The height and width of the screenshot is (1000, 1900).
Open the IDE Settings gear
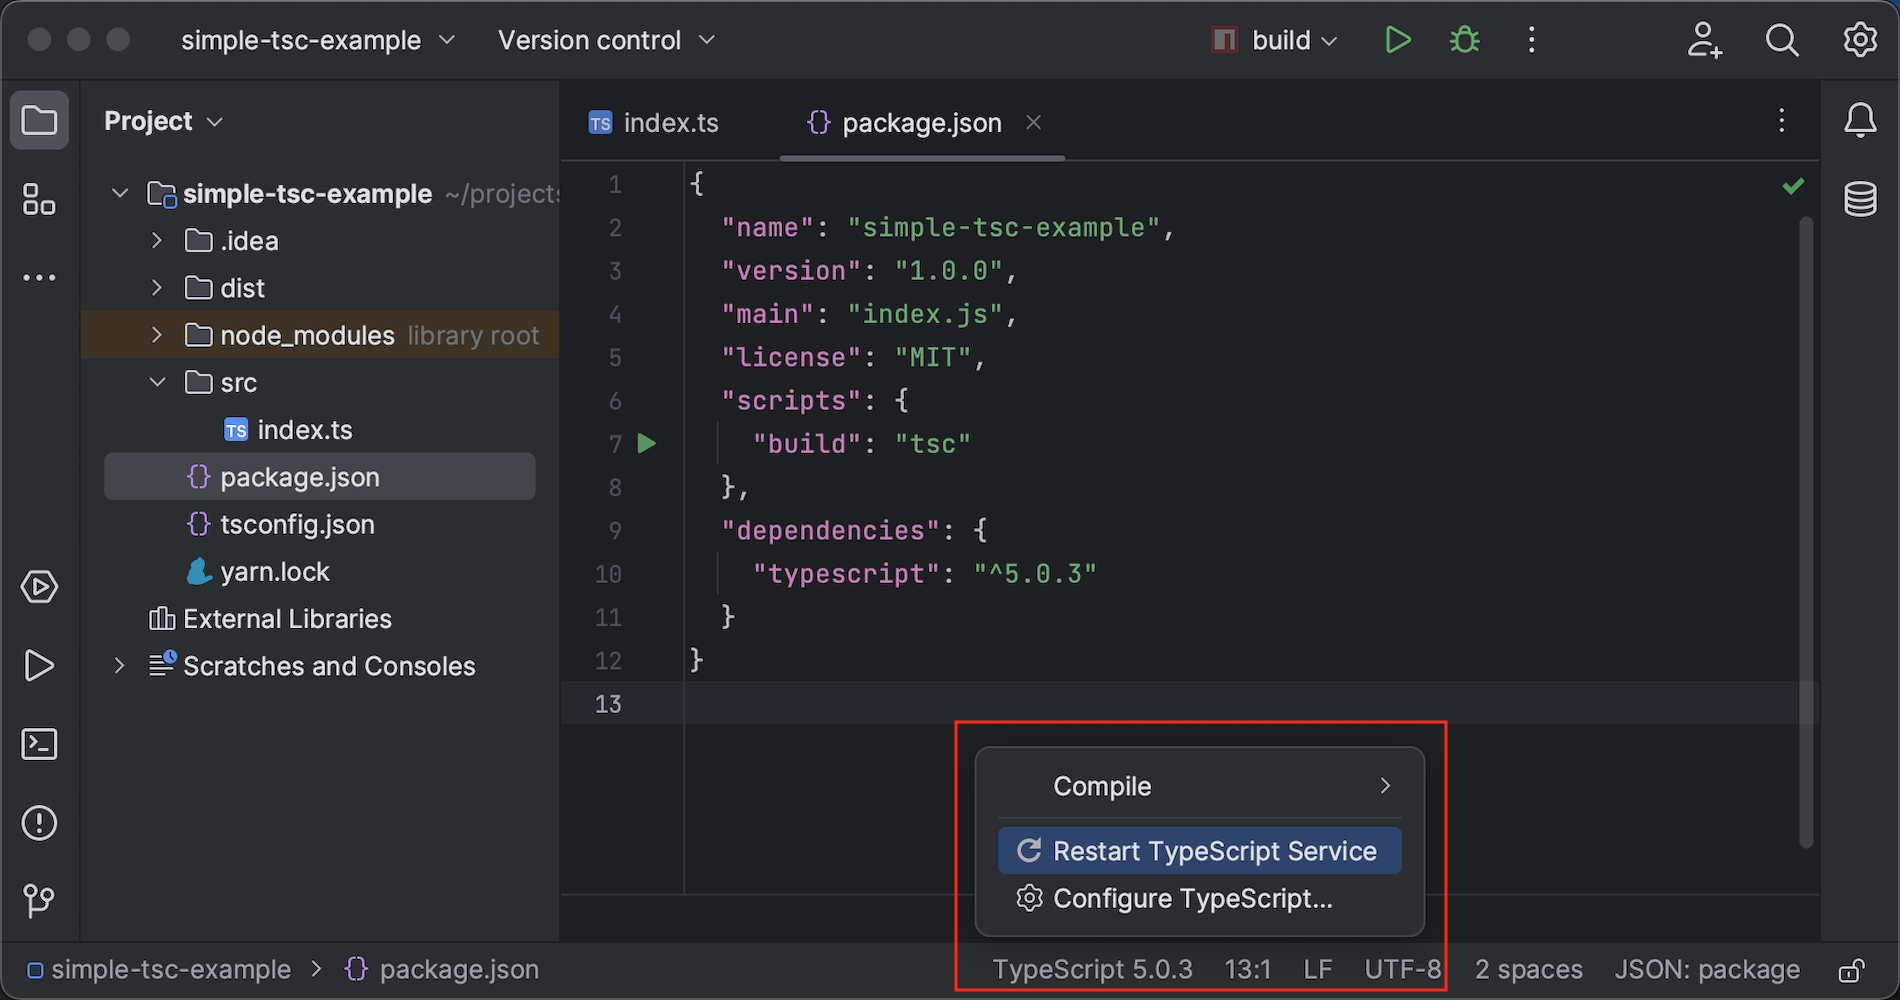1860,40
